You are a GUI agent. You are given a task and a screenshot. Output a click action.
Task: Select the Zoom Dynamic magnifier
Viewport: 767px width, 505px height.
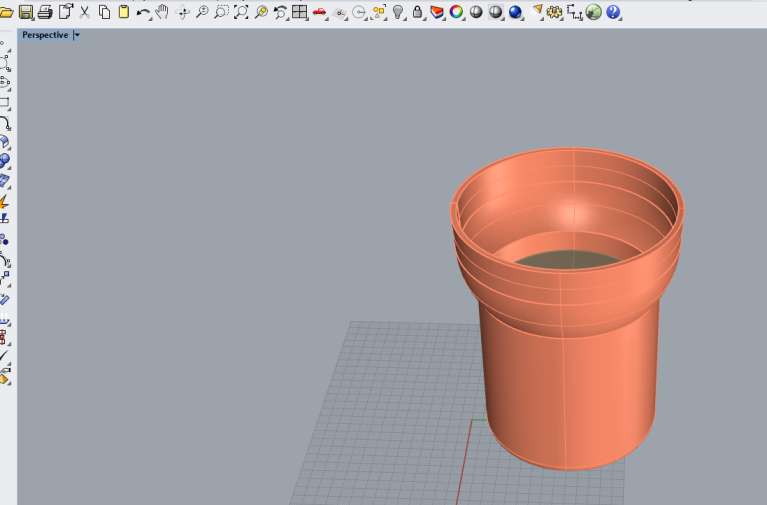(202, 12)
